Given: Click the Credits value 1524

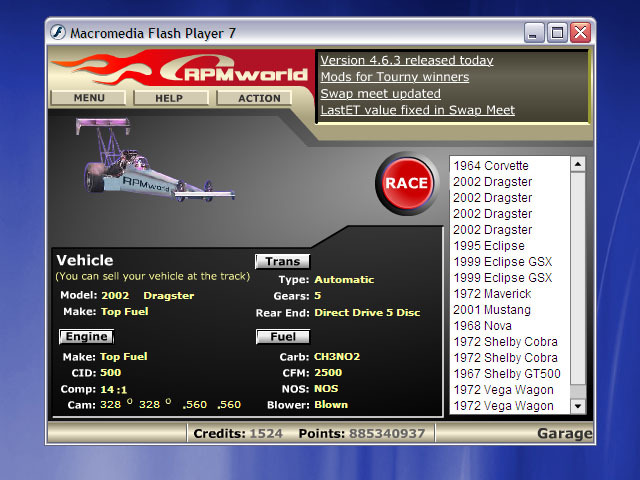Looking at the screenshot, I should [266, 433].
